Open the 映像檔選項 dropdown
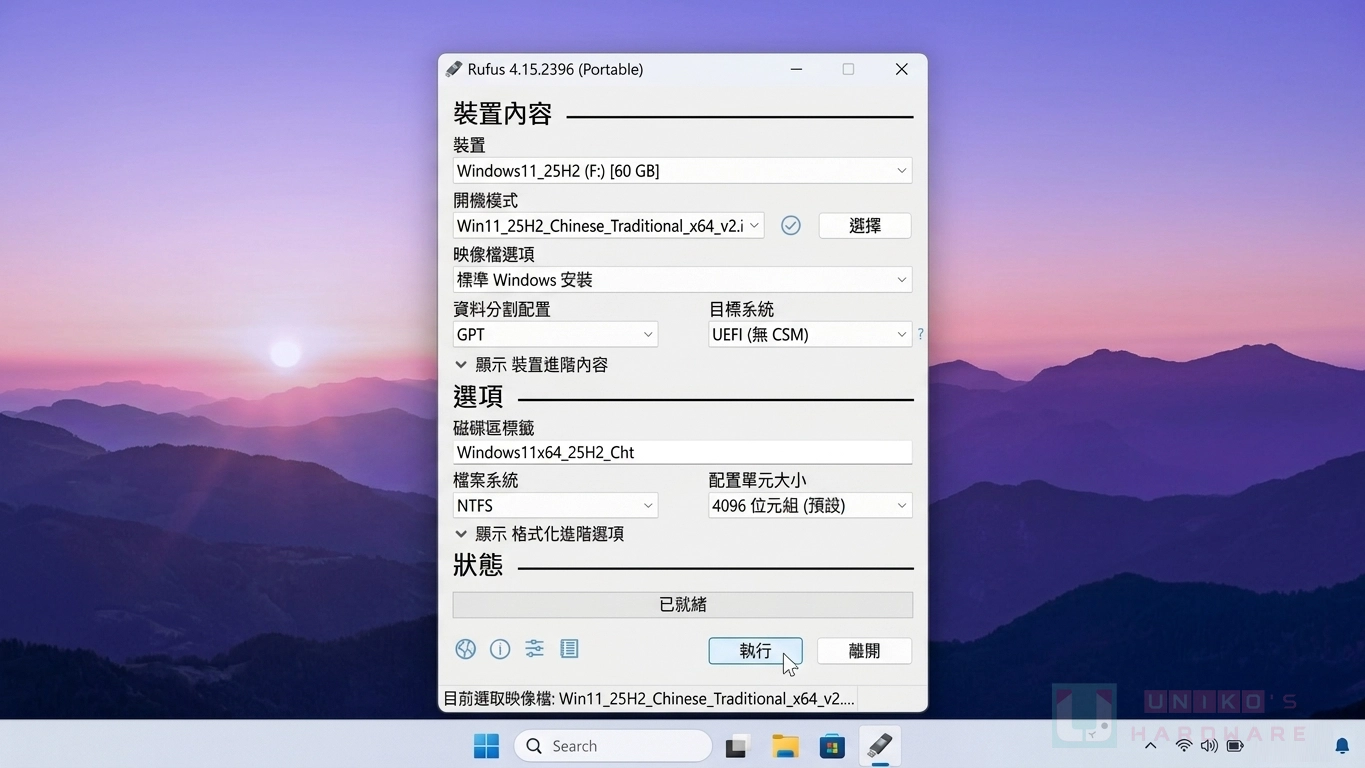The width and height of the screenshot is (1365, 768). pos(682,280)
